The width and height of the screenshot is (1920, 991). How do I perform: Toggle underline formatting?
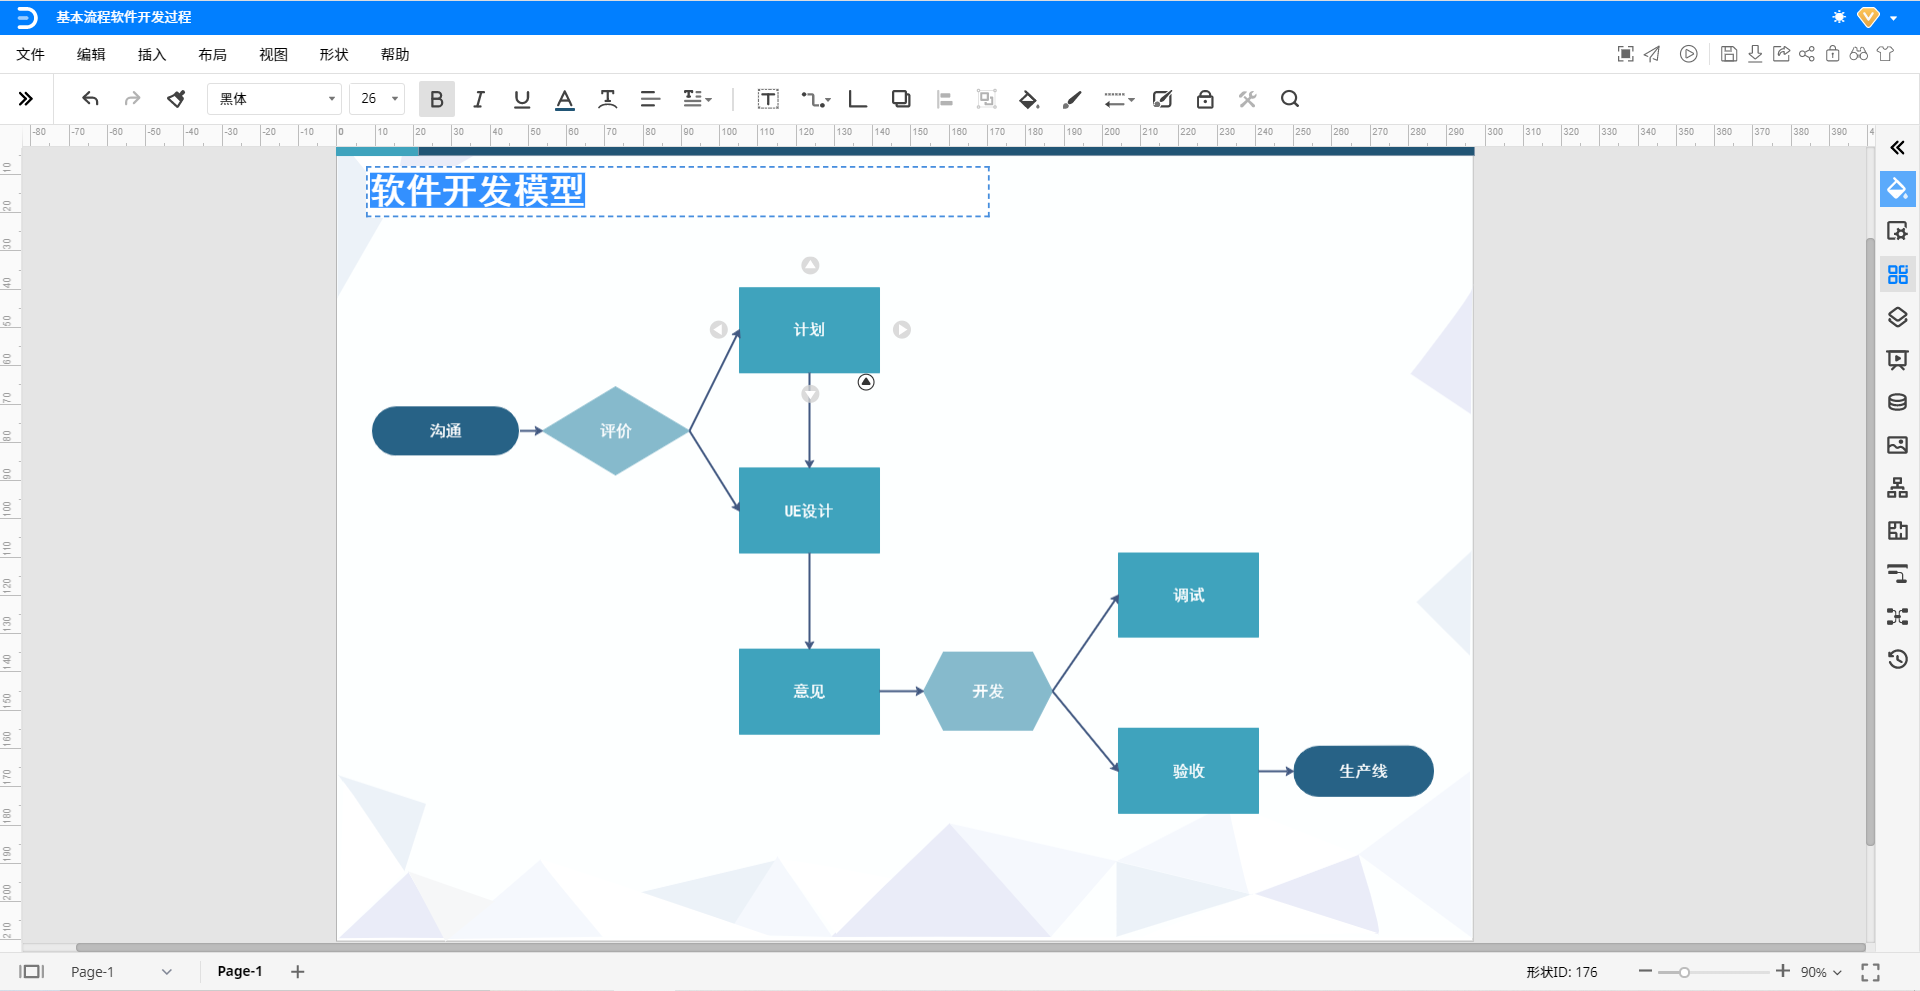(x=522, y=99)
